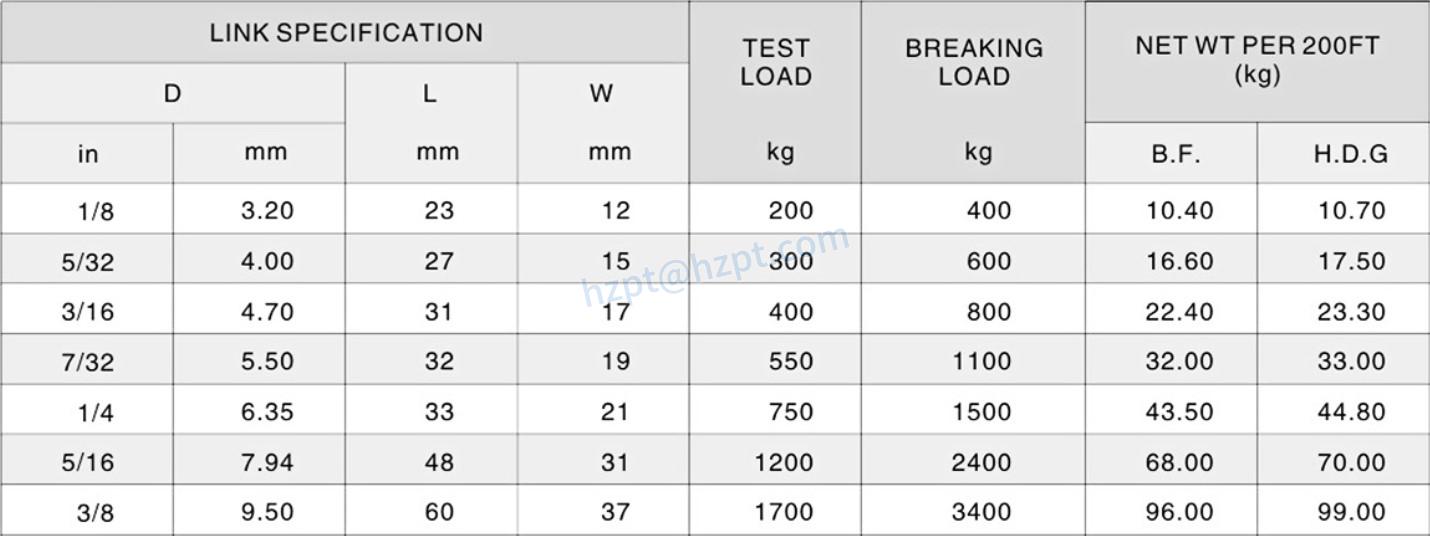Select the B.F. sub-header cell
Image resolution: width=1430 pixels, height=536 pixels.
pyautogui.click(x=1175, y=154)
